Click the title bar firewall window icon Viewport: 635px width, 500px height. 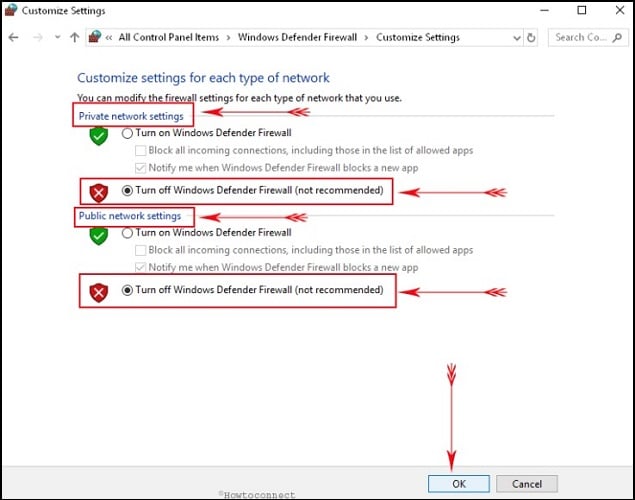(x=10, y=10)
